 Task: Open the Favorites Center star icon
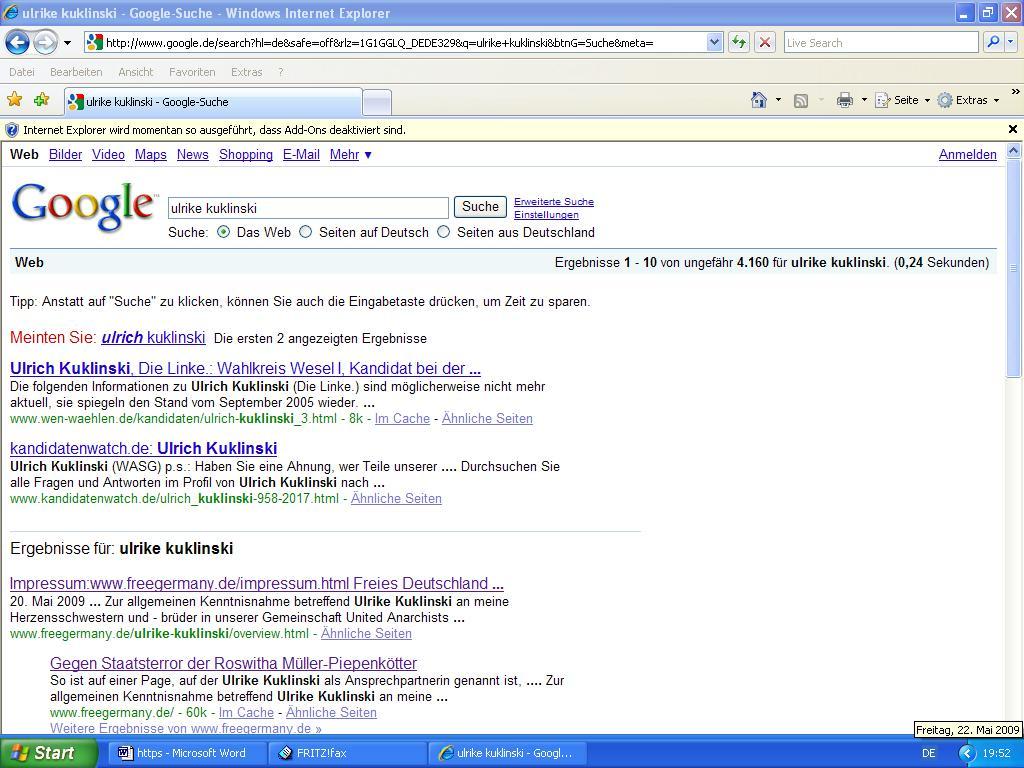coord(14,100)
